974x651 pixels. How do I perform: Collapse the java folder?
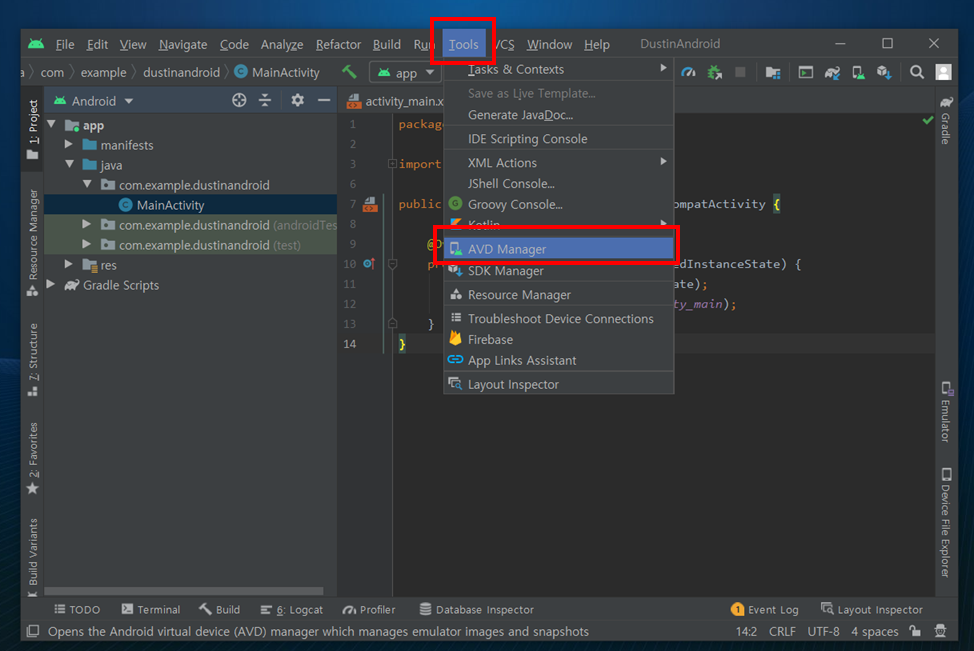[x=70, y=165]
